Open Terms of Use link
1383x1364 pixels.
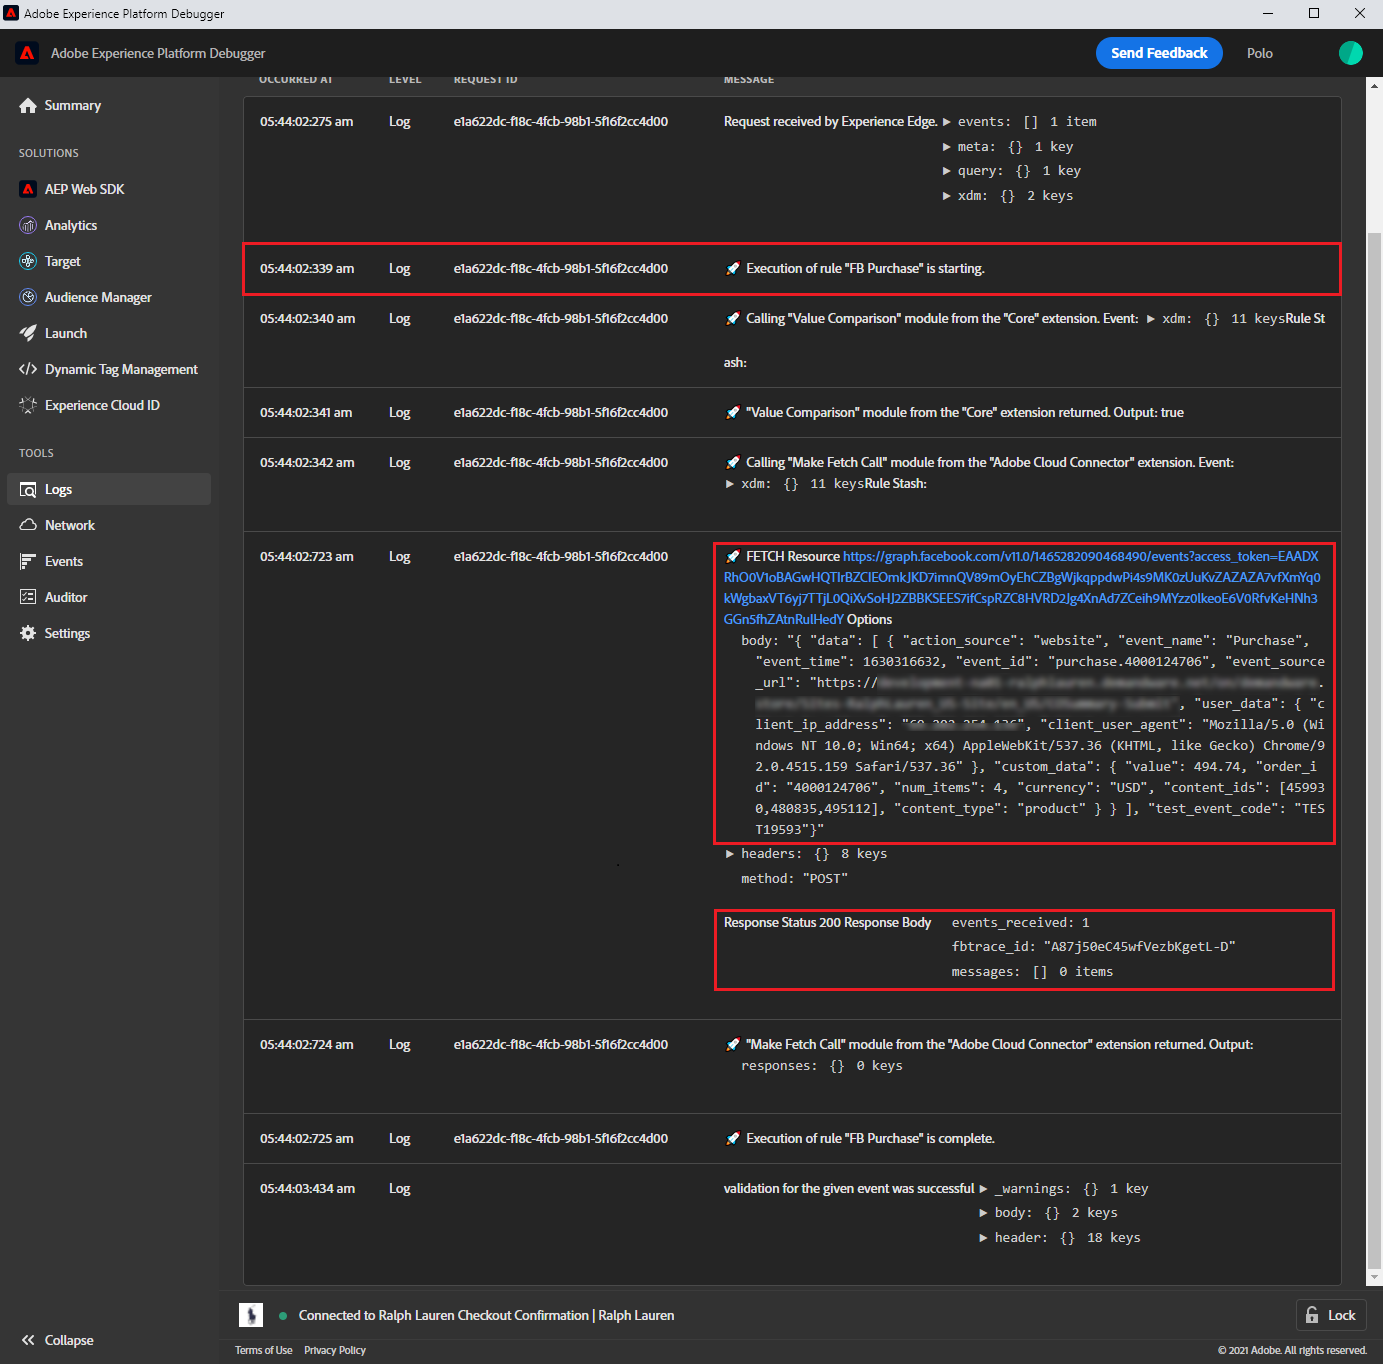pyautogui.click(x=264, y=1350)
